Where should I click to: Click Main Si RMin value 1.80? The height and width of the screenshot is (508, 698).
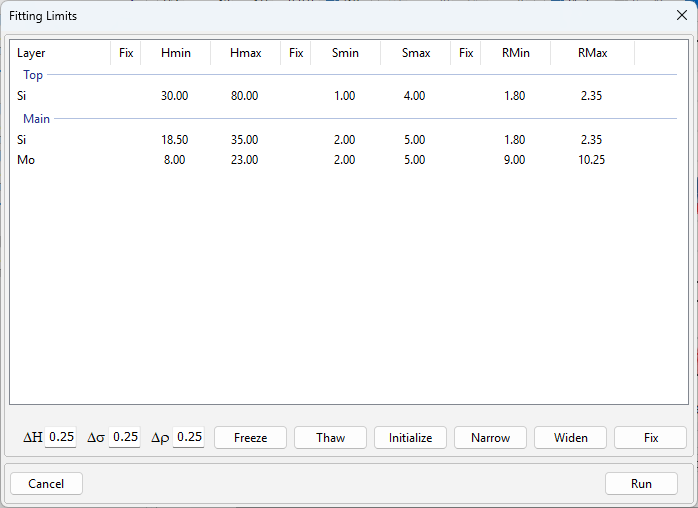click(x=515, y=140)
